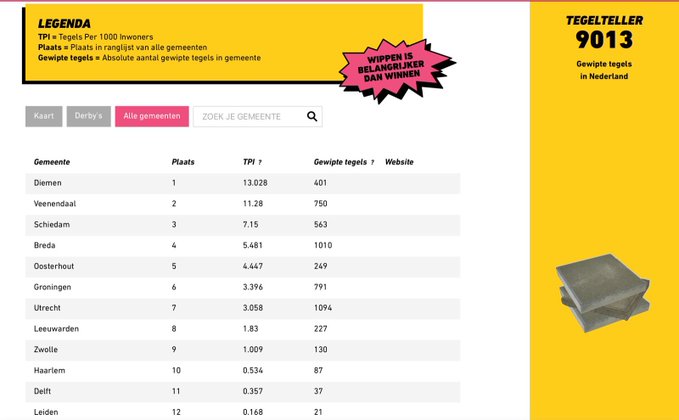
Task: Click the question mark next to TPI
Action: point(260,162)
